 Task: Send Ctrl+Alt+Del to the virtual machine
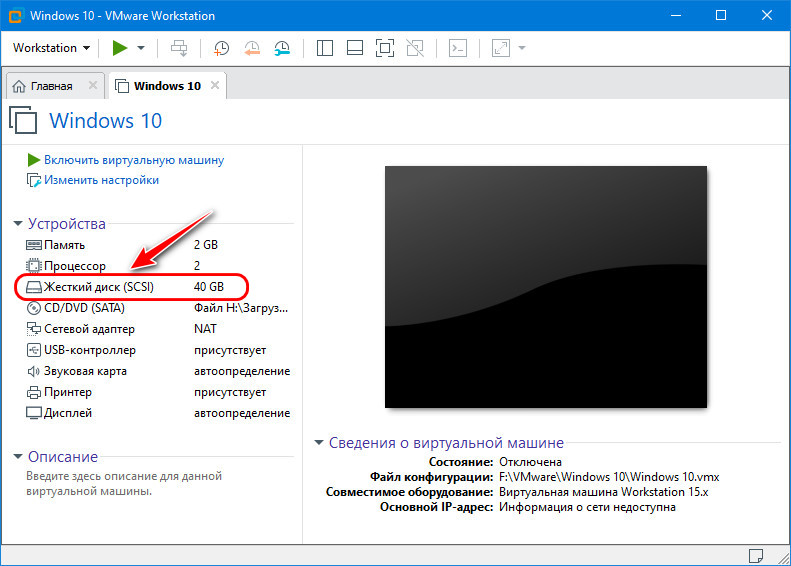click(179, 48)
